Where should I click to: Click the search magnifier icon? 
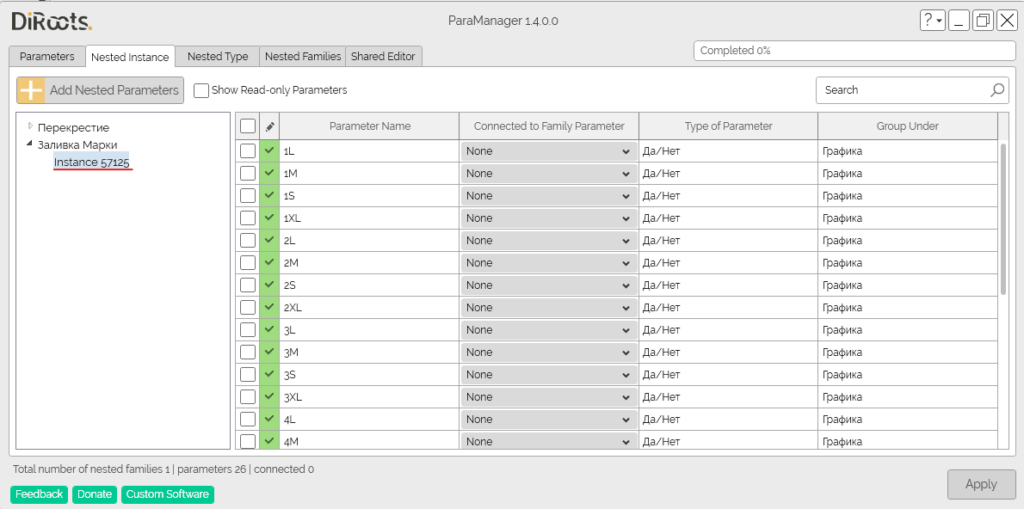tap(997, 90)
